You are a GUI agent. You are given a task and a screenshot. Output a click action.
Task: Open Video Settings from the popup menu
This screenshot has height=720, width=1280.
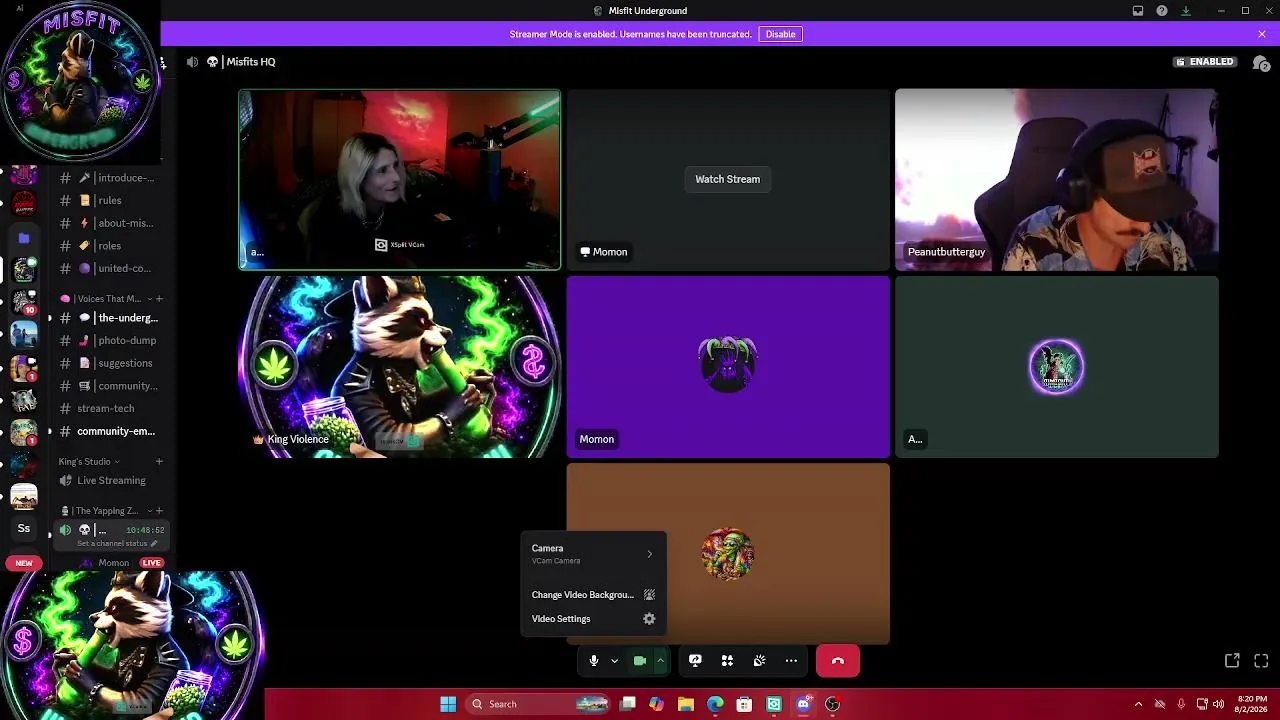click(593, 619)
